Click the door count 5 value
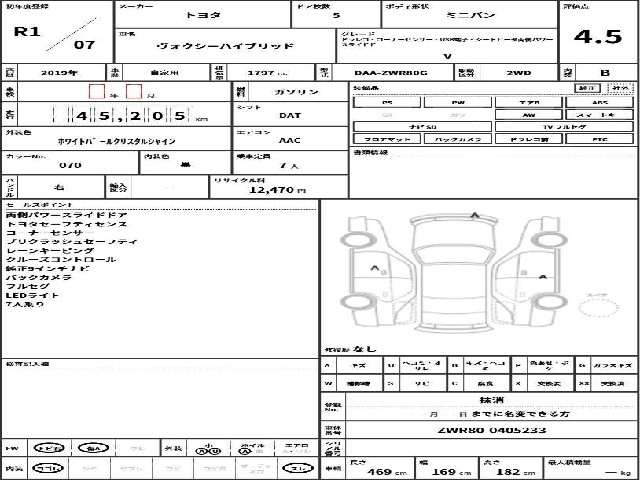The image size is (640, 480). 336,16
